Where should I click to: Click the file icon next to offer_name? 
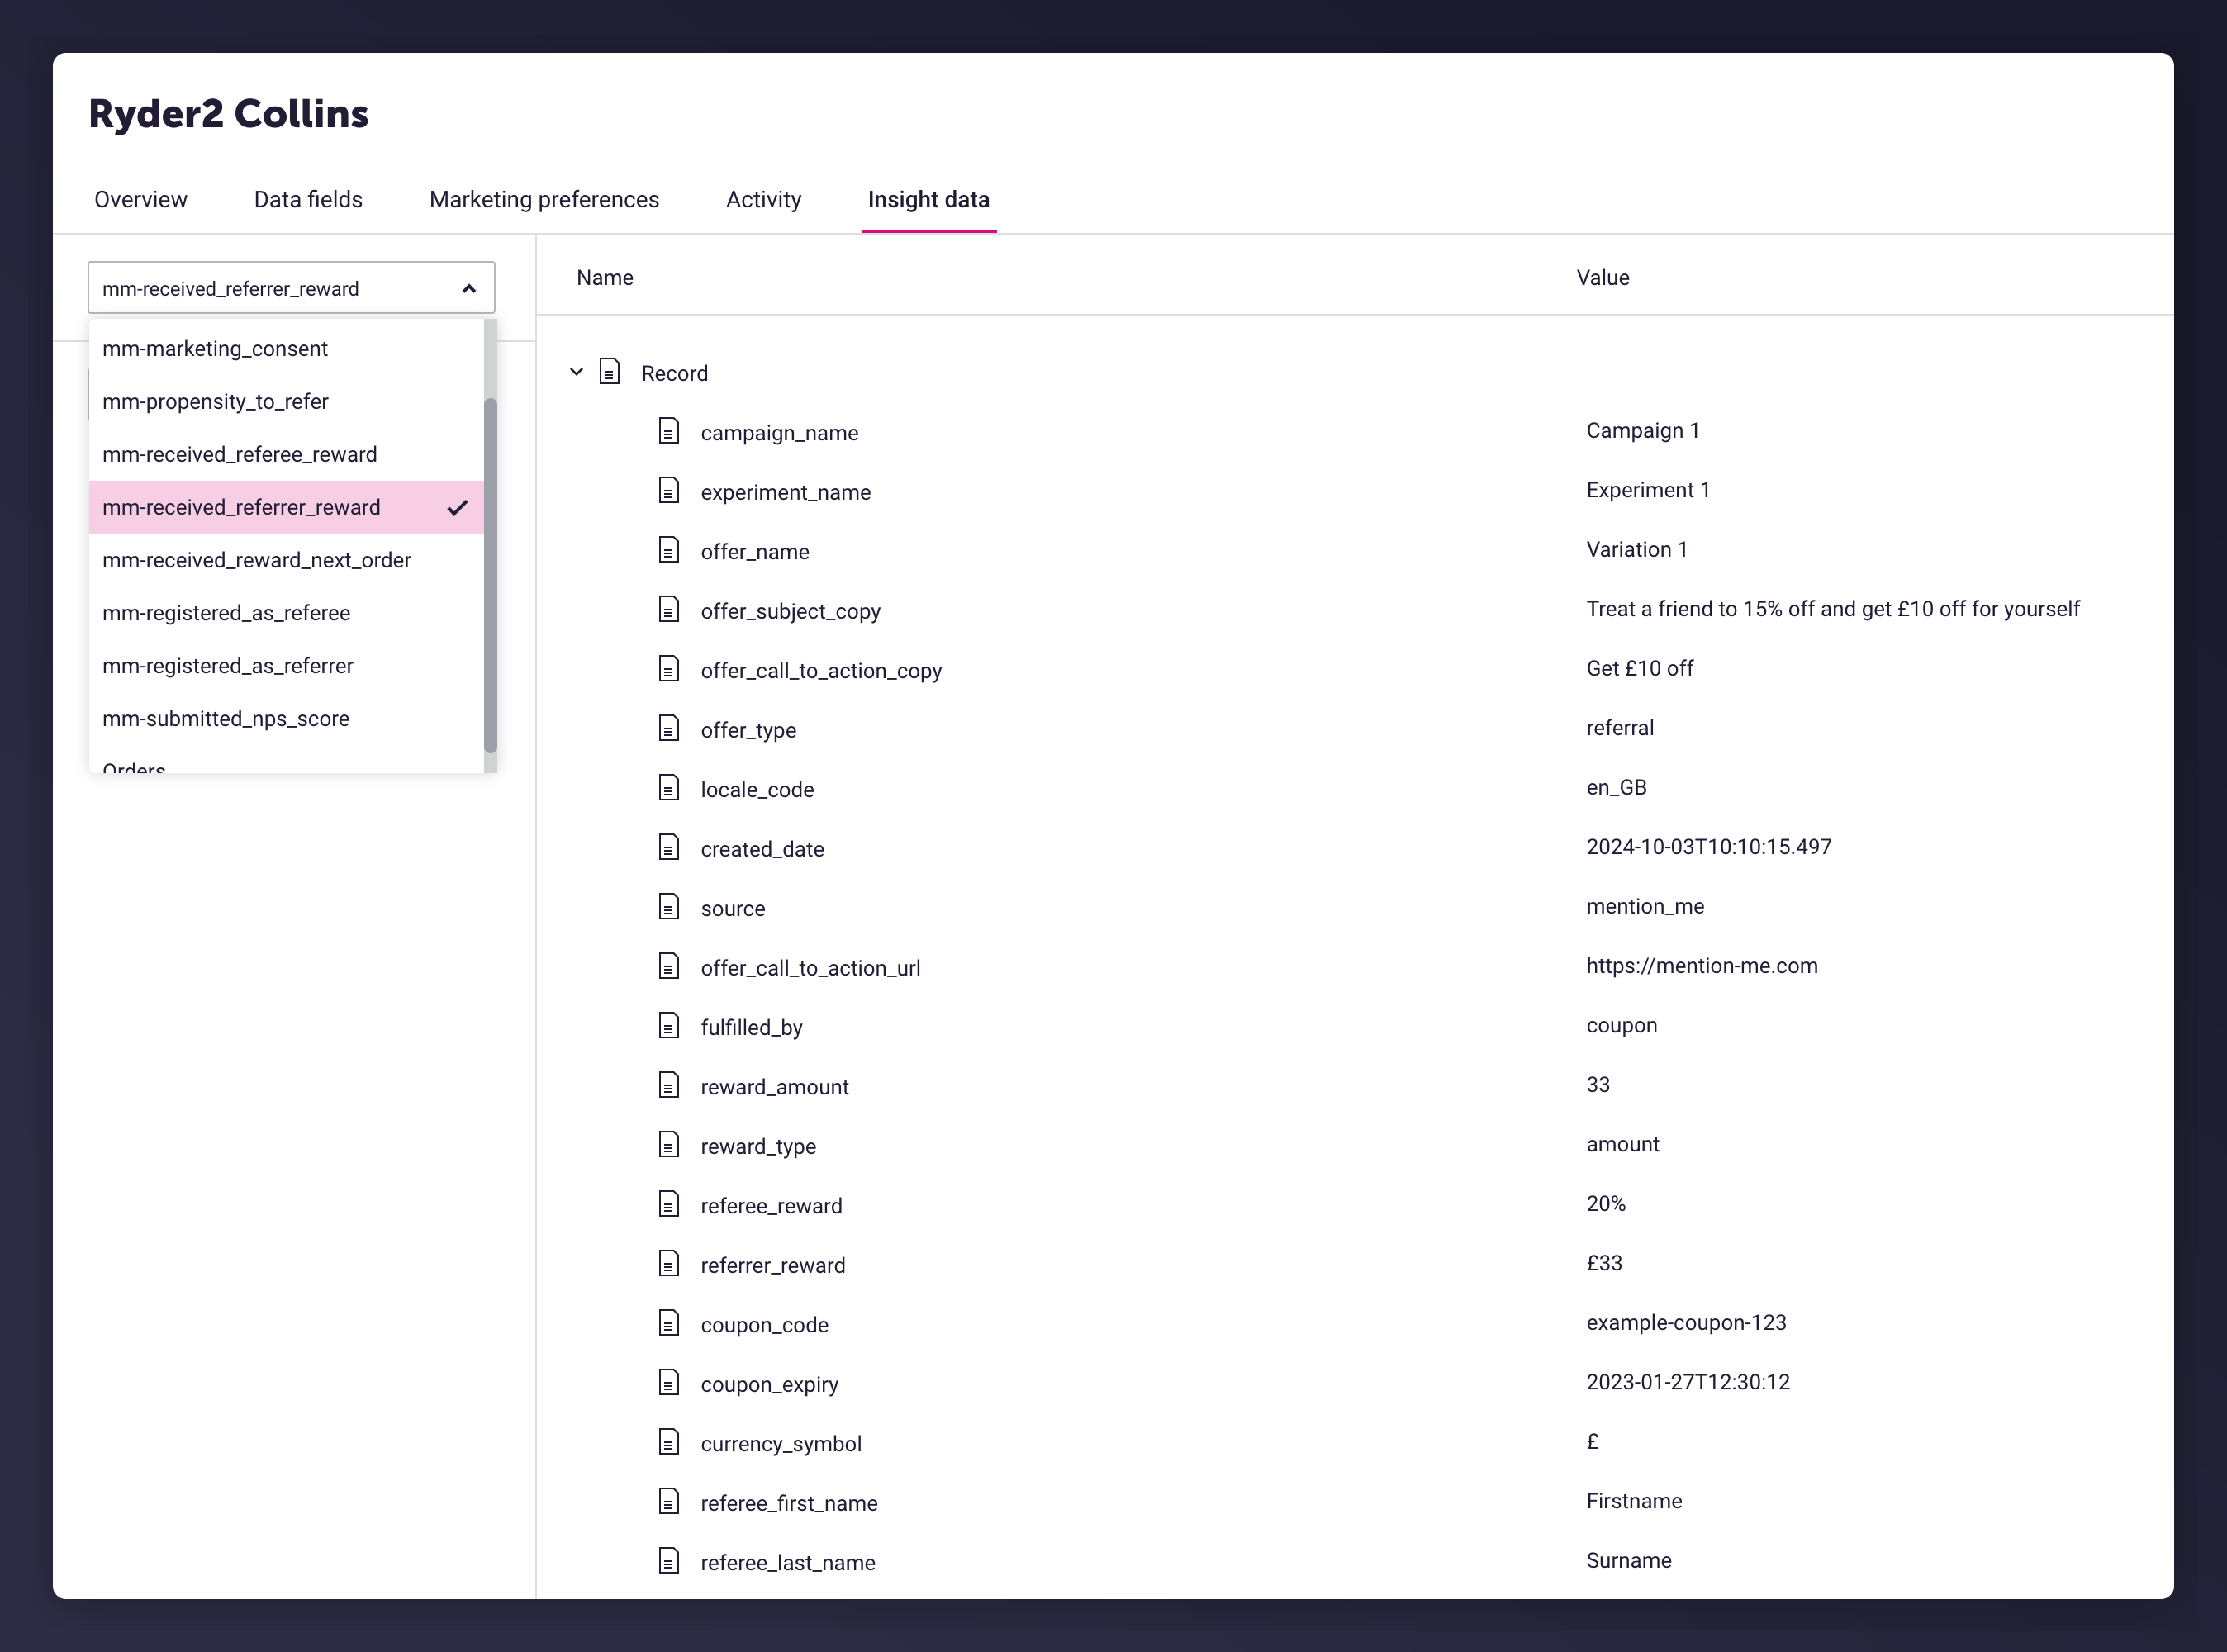click(x=669, y=550)
